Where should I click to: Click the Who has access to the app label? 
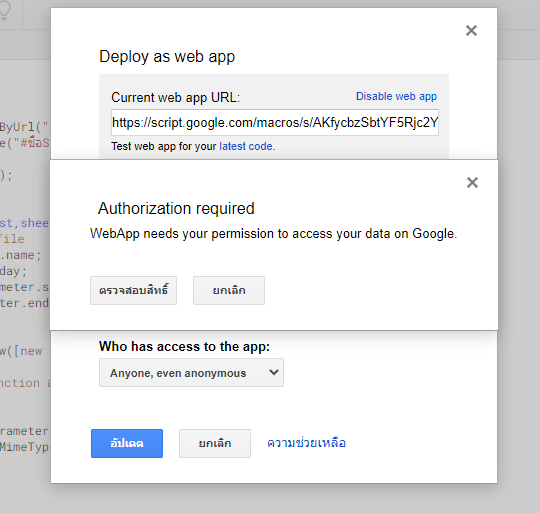(x=185, y=346)
